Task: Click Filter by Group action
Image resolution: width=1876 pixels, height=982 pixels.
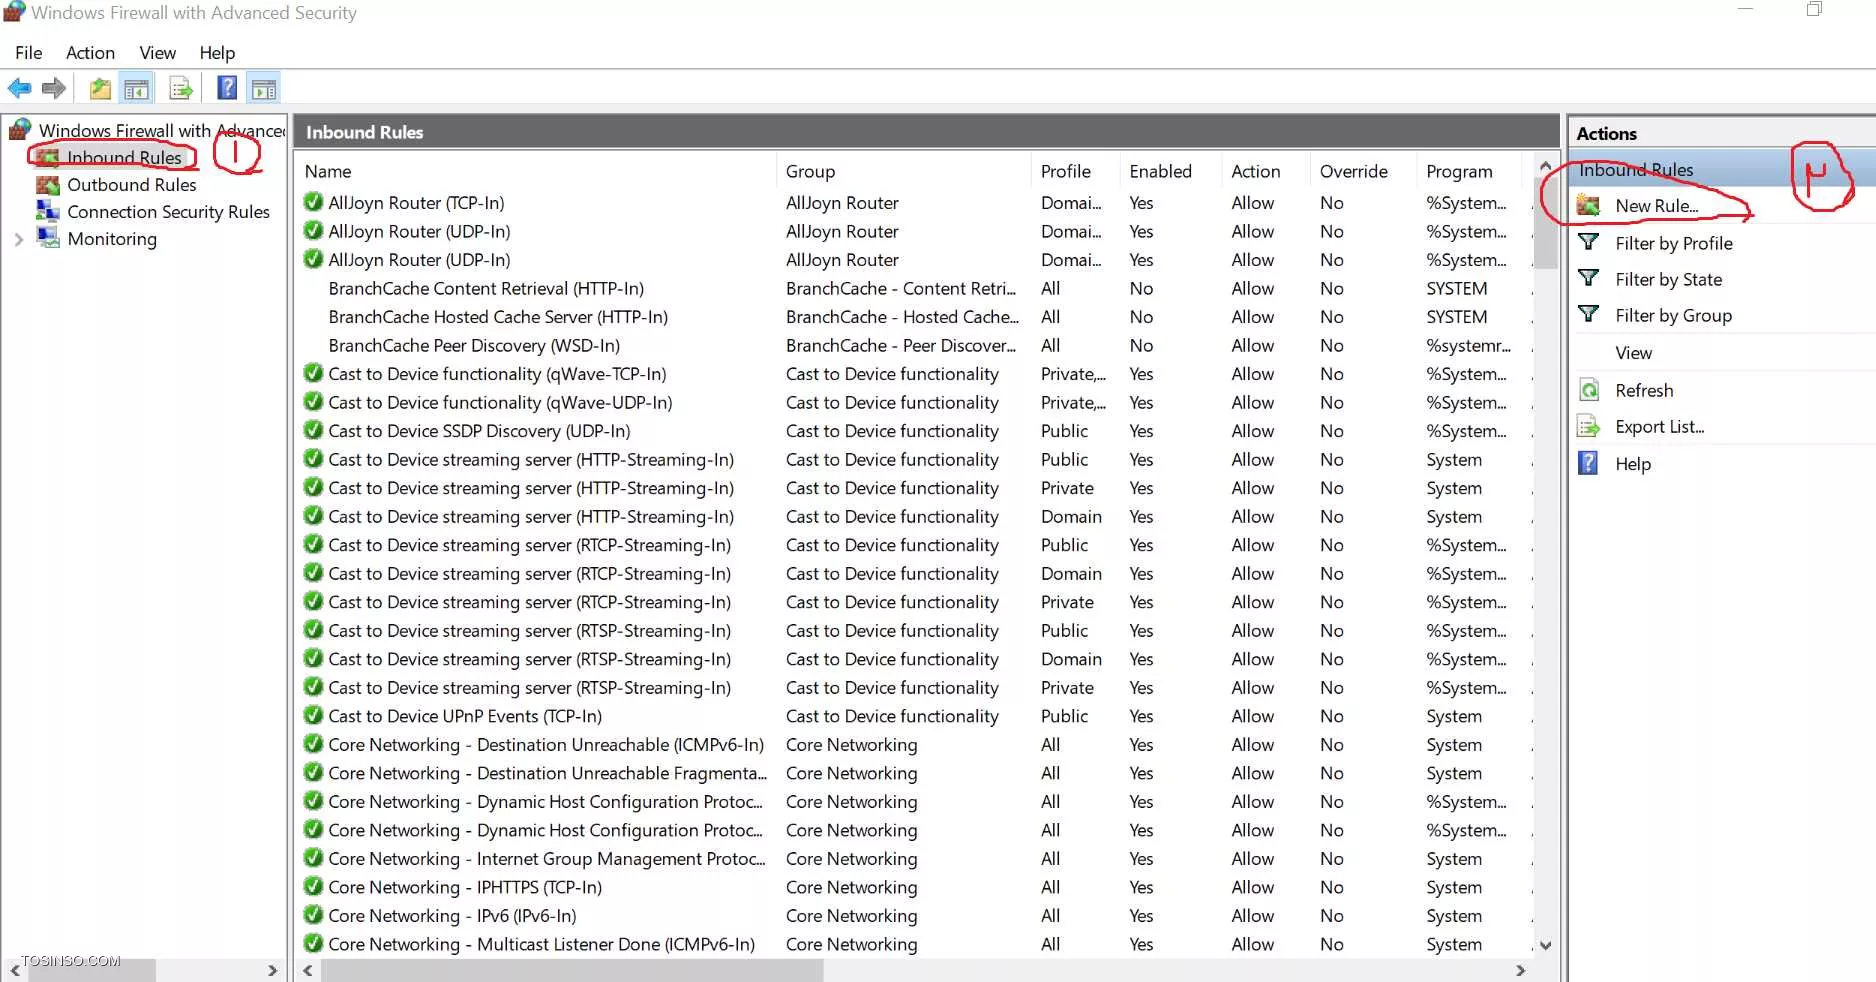Action: (1673, 315)
